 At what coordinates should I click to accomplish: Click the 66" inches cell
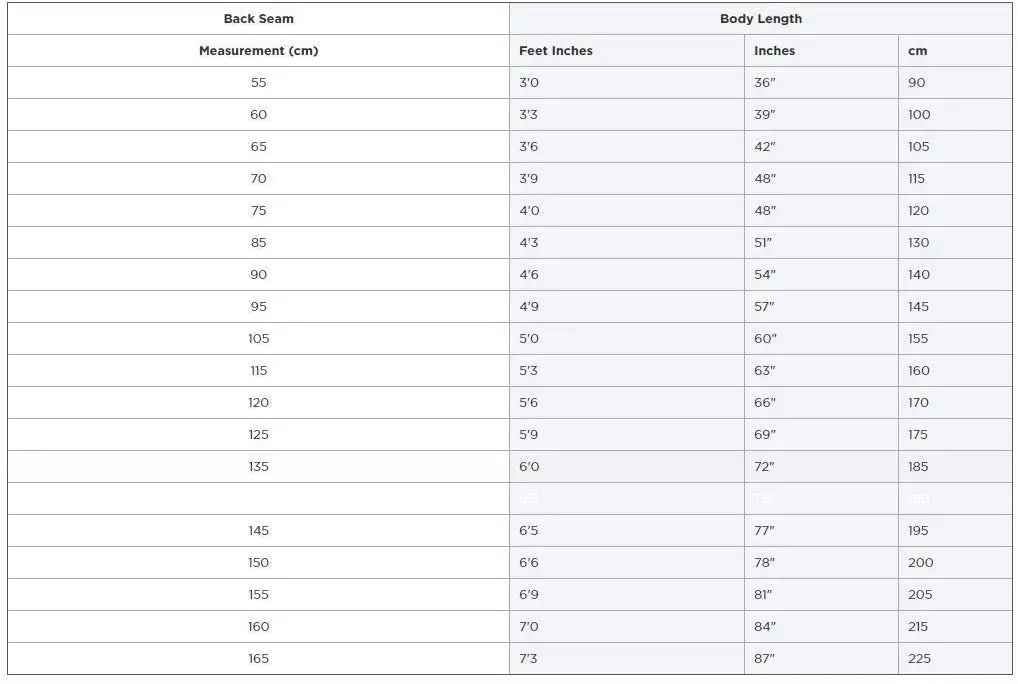click(x=765, y=403)
